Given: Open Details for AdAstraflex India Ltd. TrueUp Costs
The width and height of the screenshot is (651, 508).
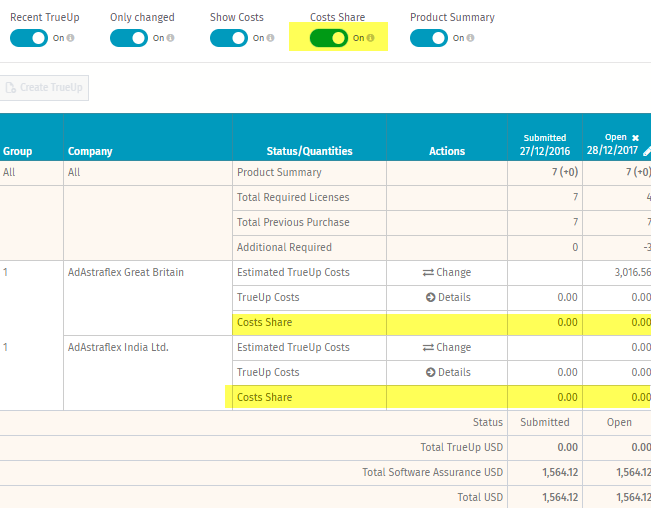Looking at the screenshot, I should [x=447, y=372].
